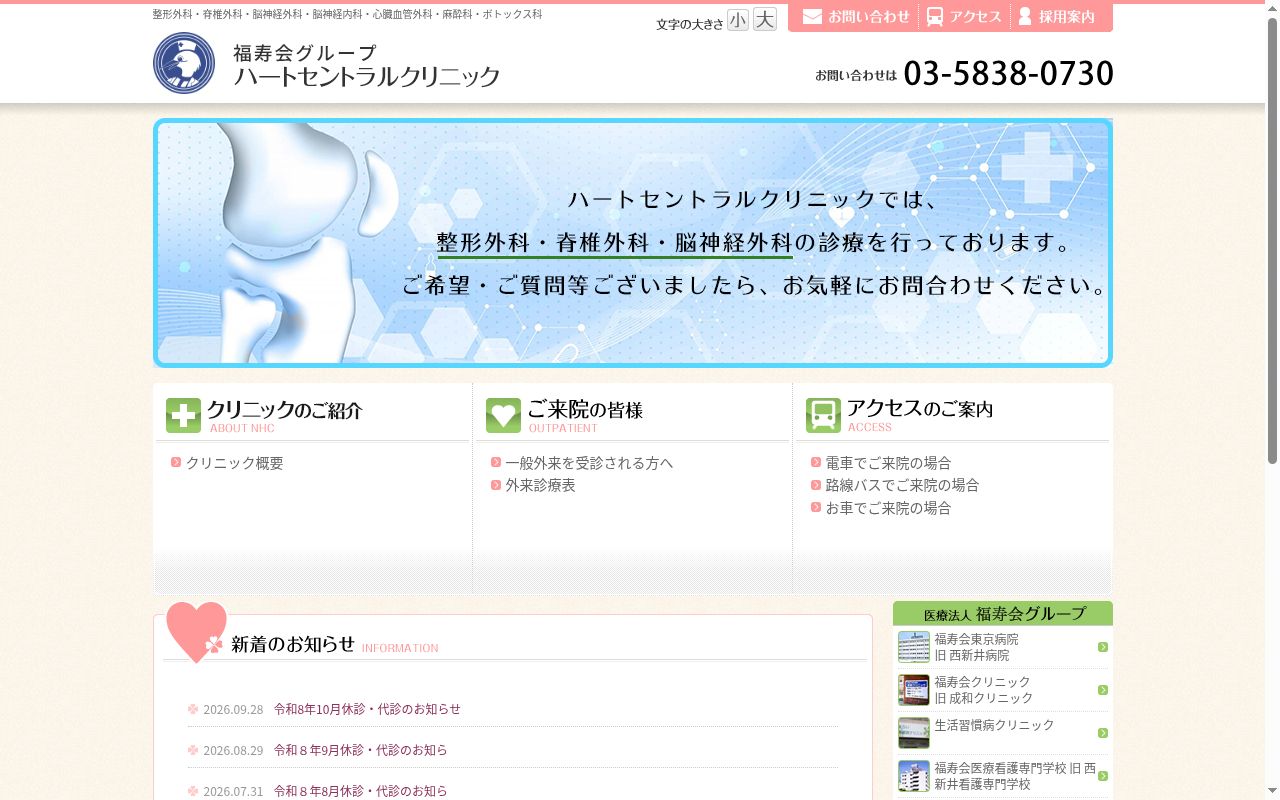Click 福寿会クリニック thumbnail image

[914, 690]
